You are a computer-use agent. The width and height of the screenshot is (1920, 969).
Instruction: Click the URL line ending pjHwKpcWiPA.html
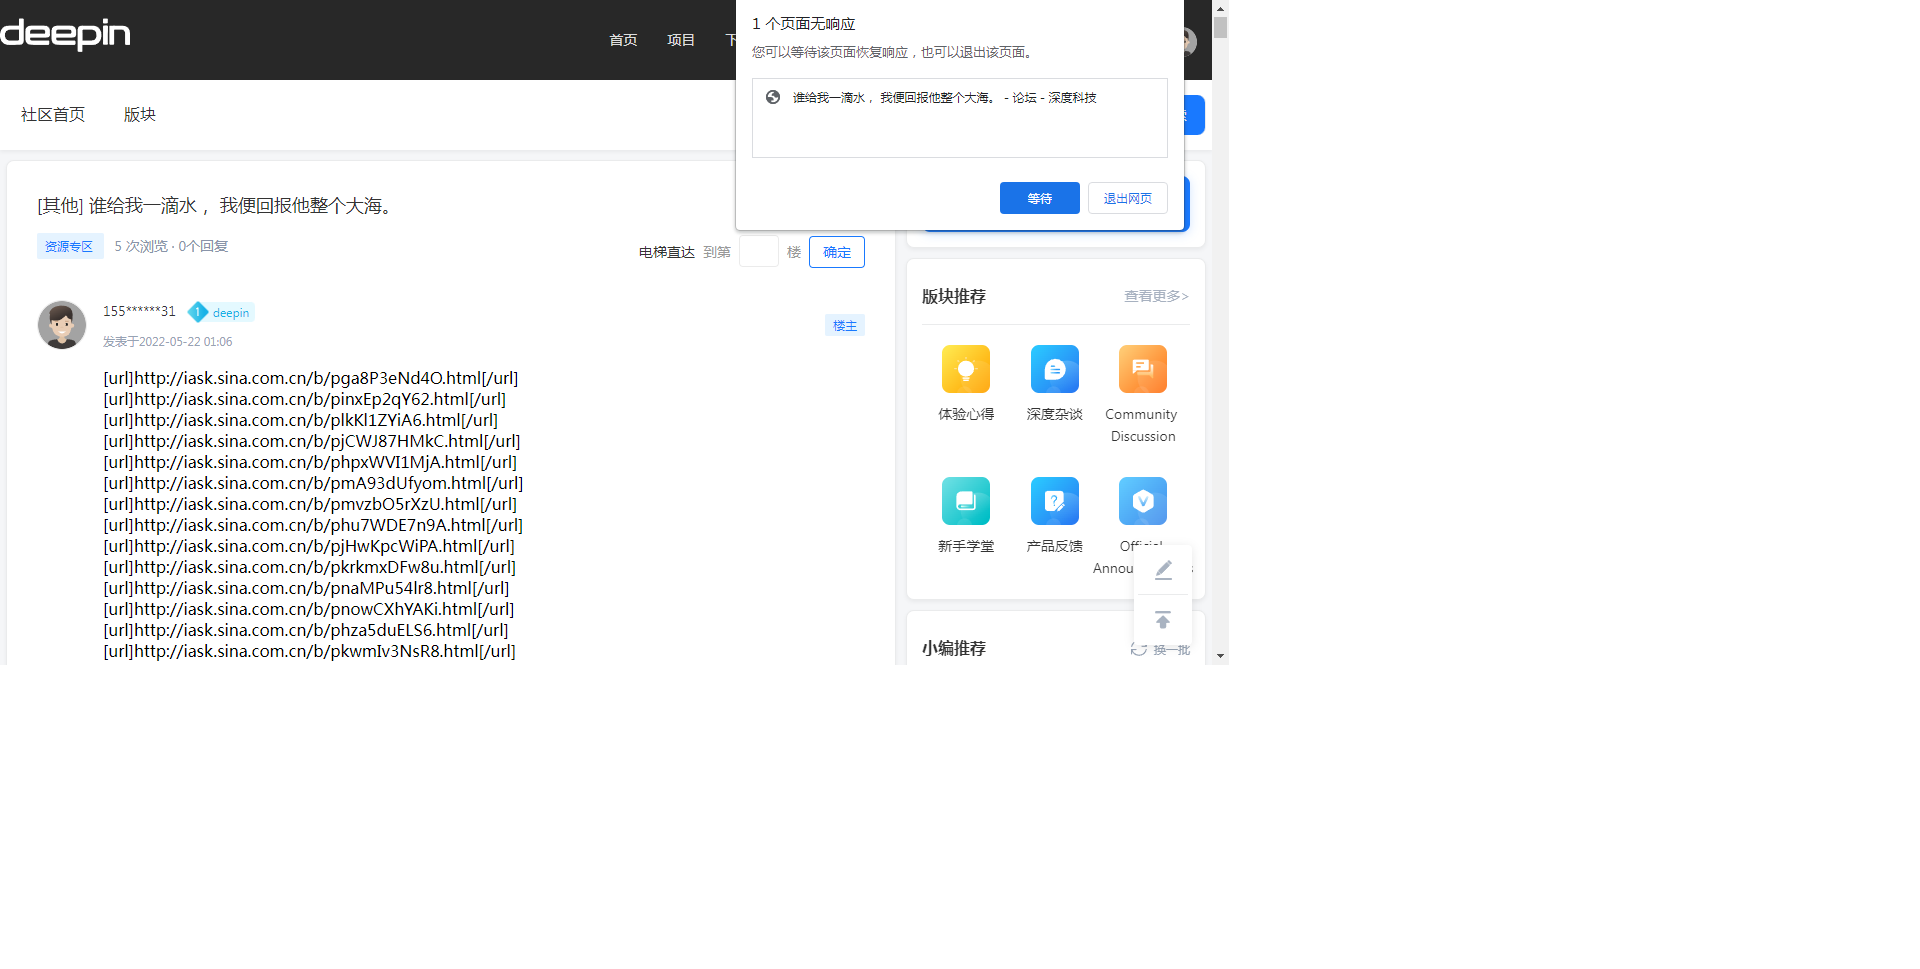click(x=309, y=546)
